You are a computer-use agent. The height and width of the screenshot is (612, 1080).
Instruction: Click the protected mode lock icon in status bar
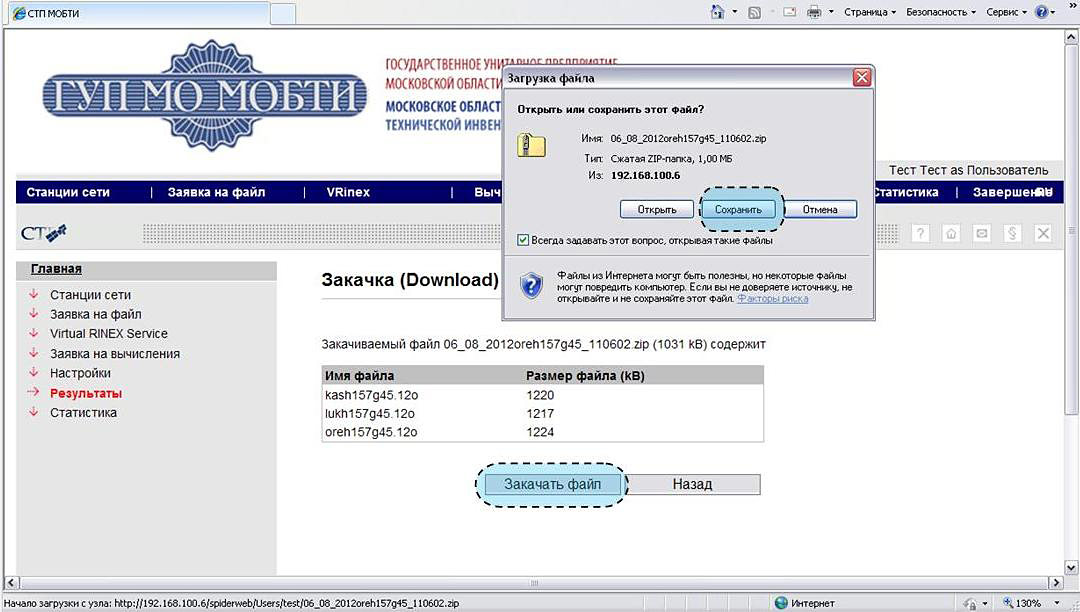coord(970,603)
